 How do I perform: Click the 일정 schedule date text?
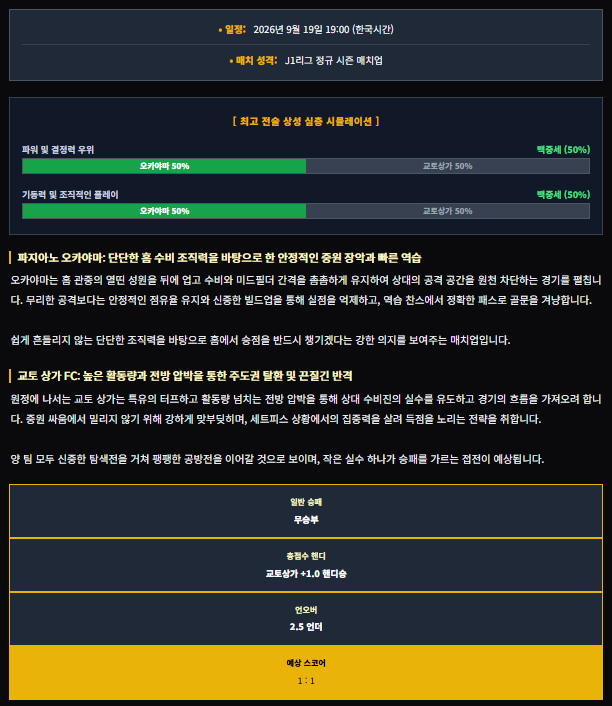323,30
